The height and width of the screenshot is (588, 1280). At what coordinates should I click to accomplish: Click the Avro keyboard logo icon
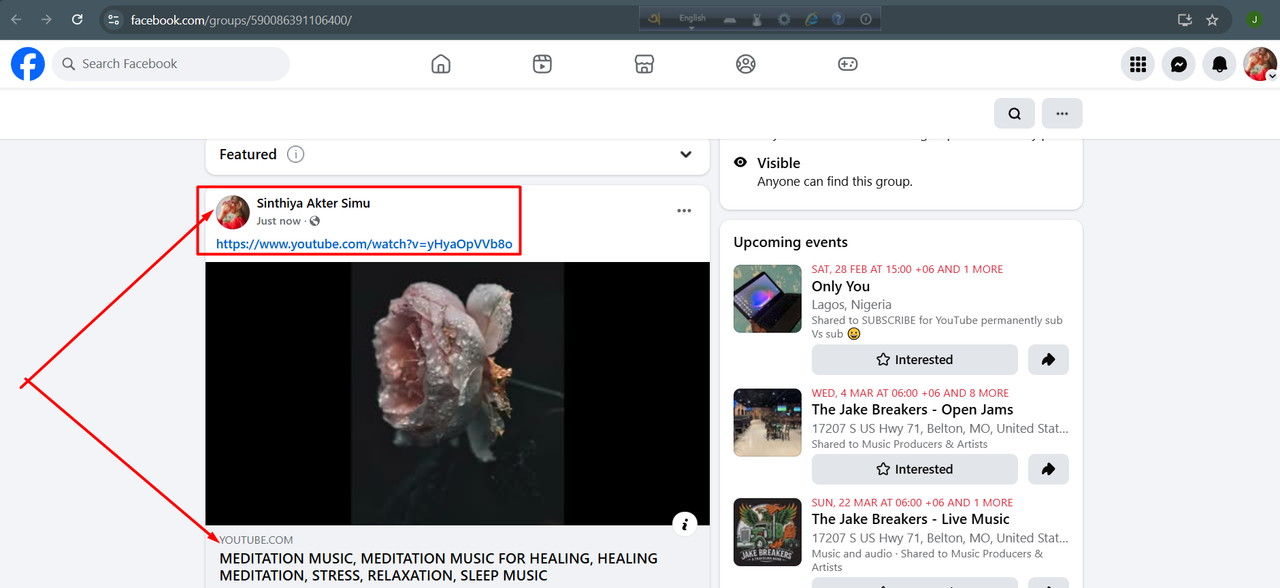(x=654, y=19)
